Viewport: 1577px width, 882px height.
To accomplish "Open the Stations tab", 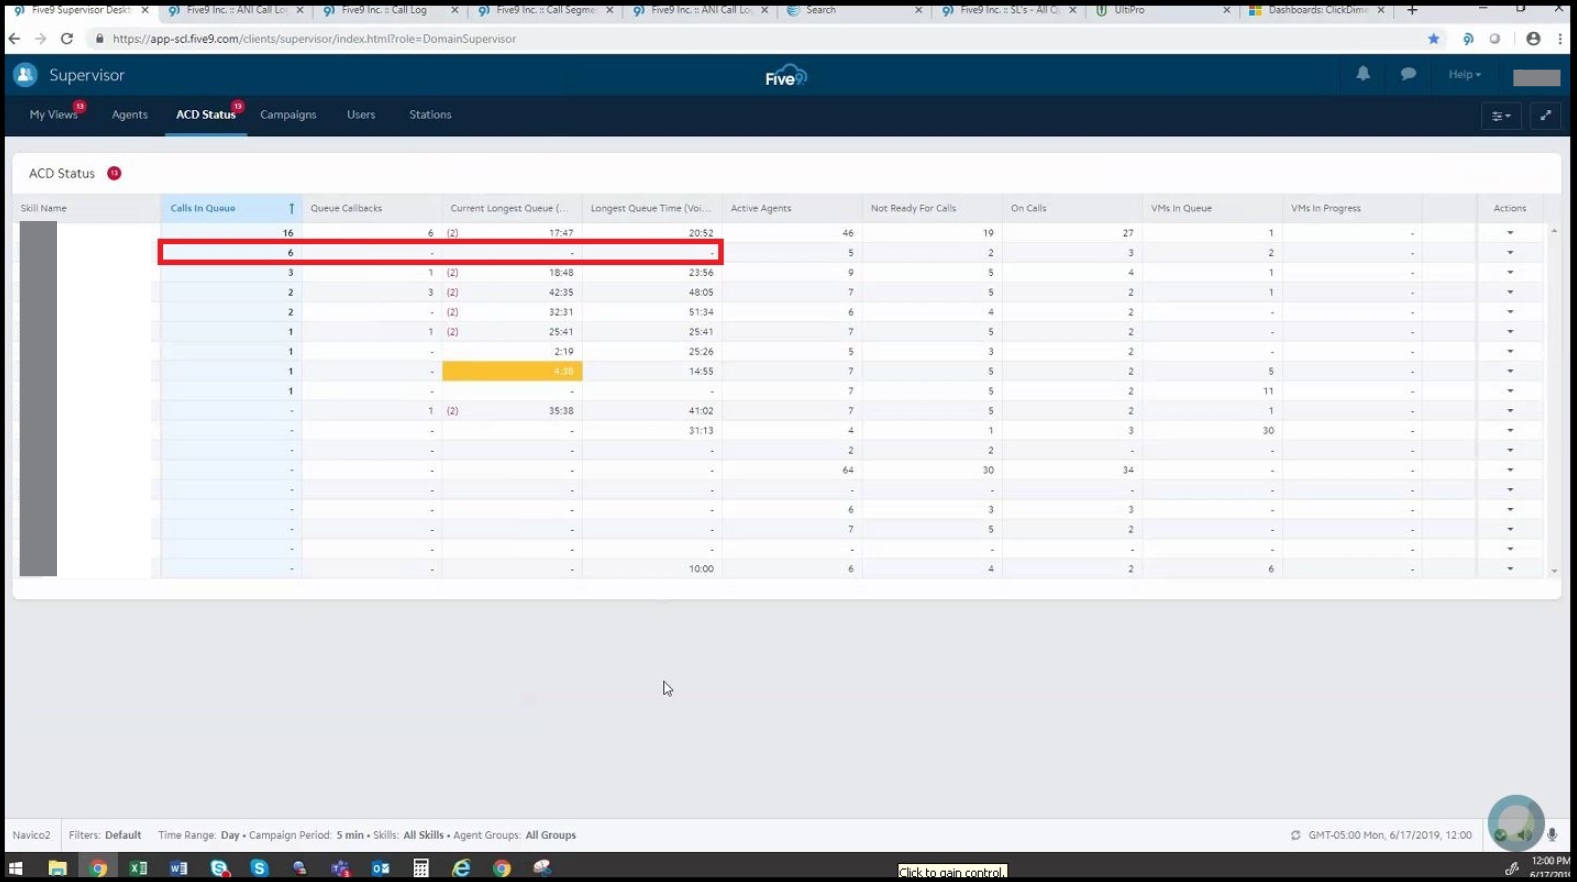I will pos(430,115).
